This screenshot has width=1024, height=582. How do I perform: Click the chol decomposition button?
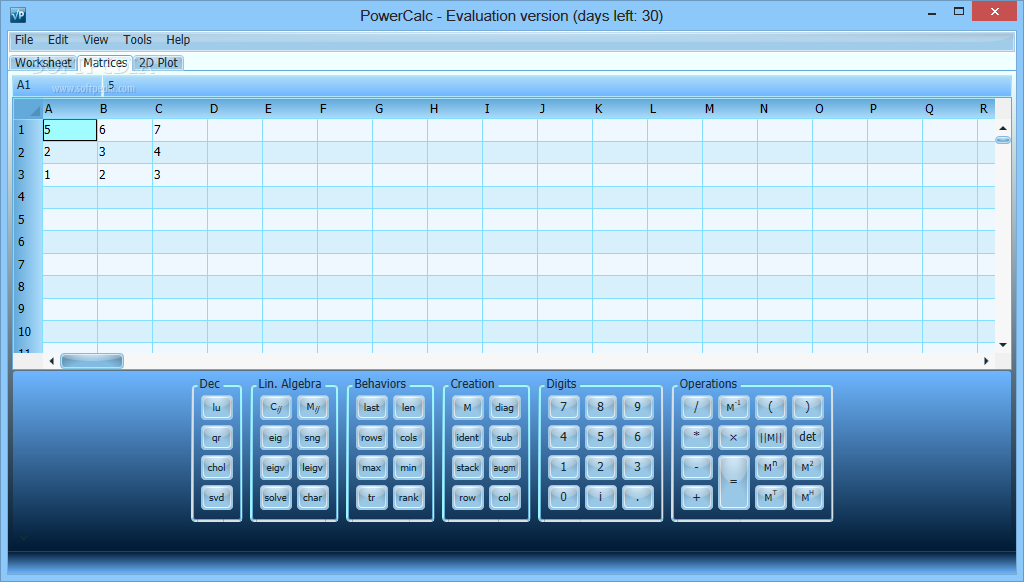tap(216, 468)
